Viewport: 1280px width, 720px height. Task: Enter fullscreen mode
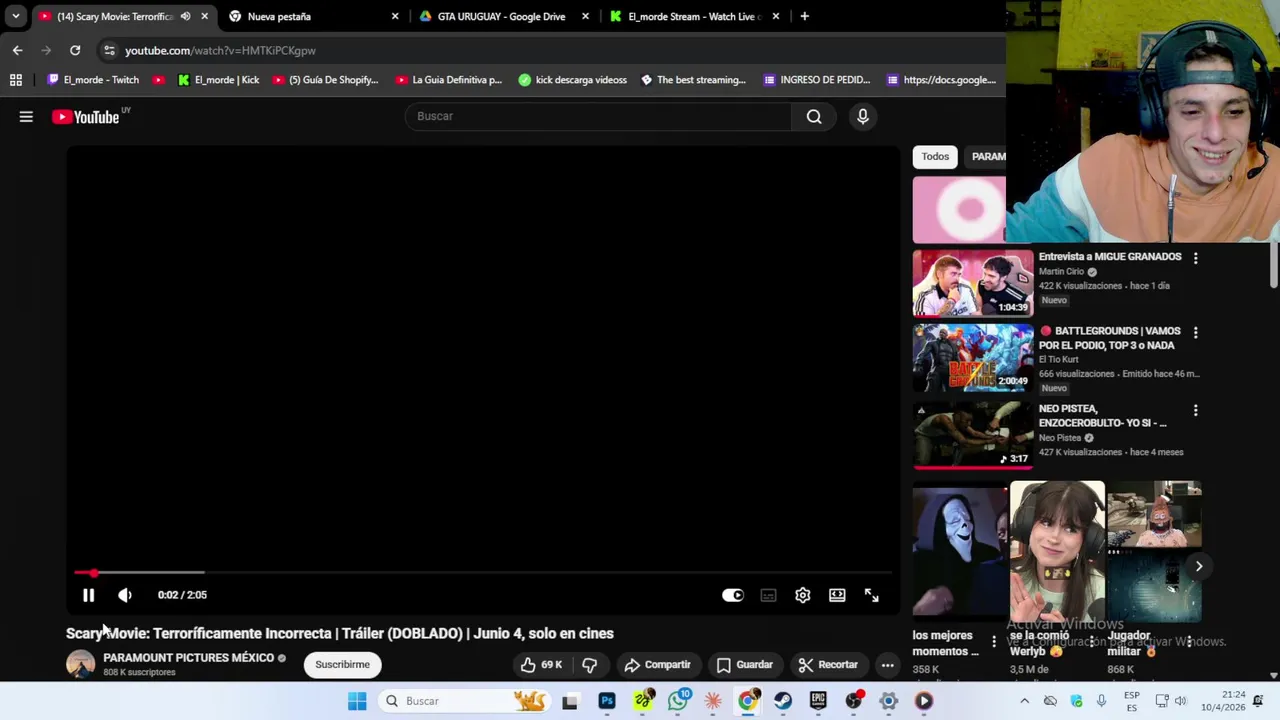click(872, 595)
